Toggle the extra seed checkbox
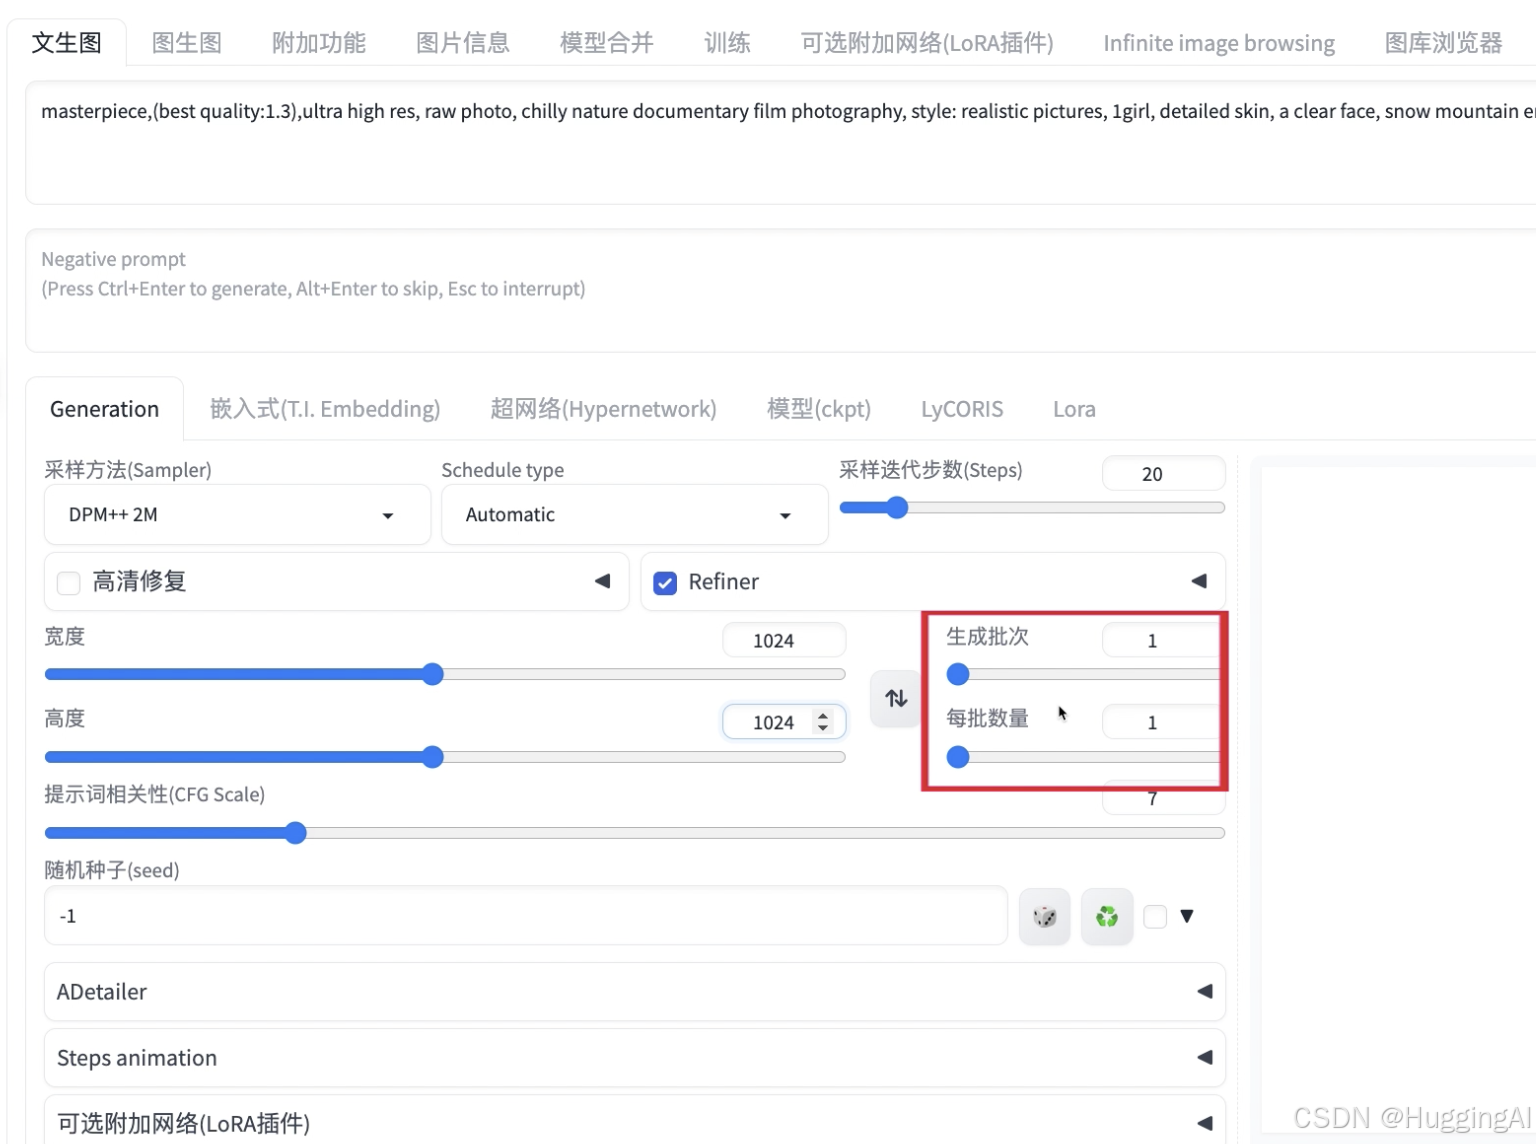1536x1144 pixels. [1155, 916]
